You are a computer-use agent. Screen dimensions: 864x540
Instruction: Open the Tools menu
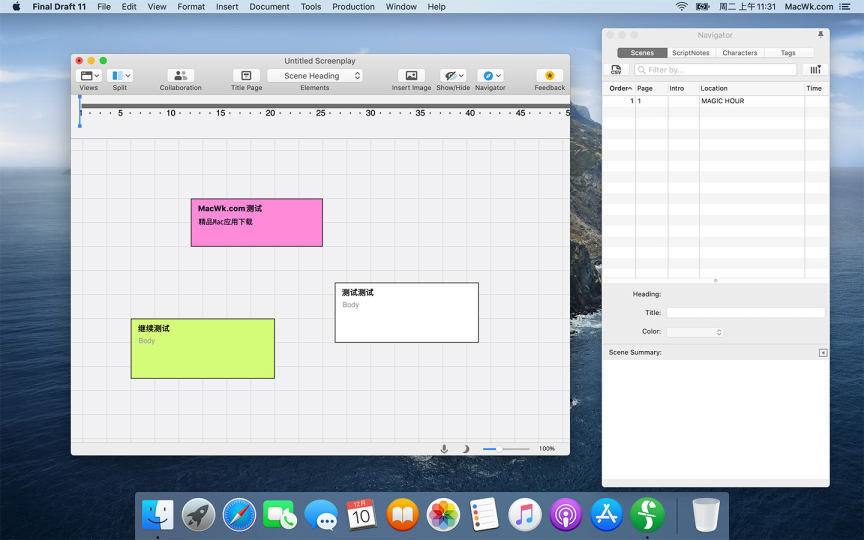coord(311,7)
